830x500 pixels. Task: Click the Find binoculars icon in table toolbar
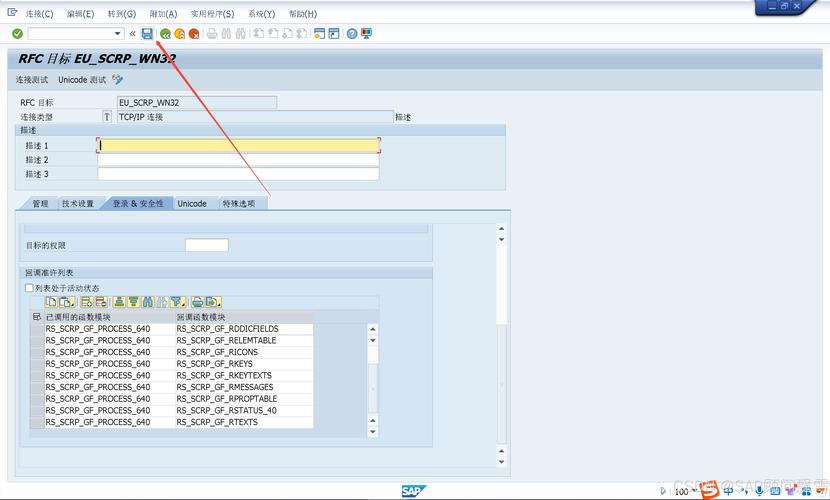point(147,301)
